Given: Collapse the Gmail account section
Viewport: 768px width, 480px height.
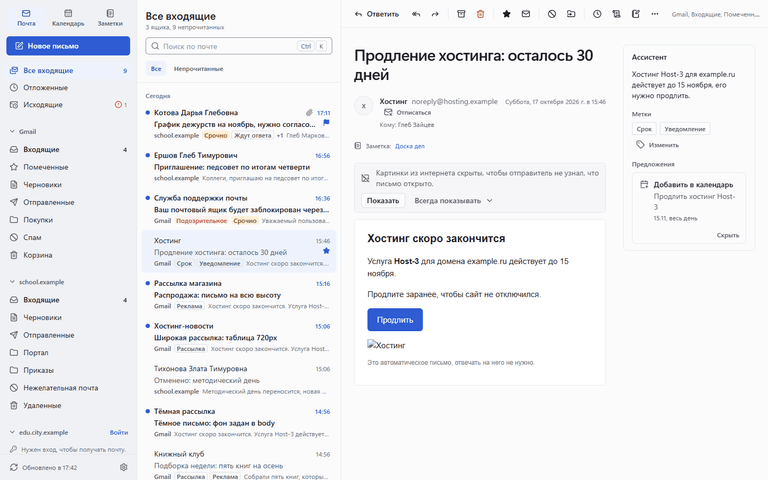Looking at the screenshot, I should (12, 131).
